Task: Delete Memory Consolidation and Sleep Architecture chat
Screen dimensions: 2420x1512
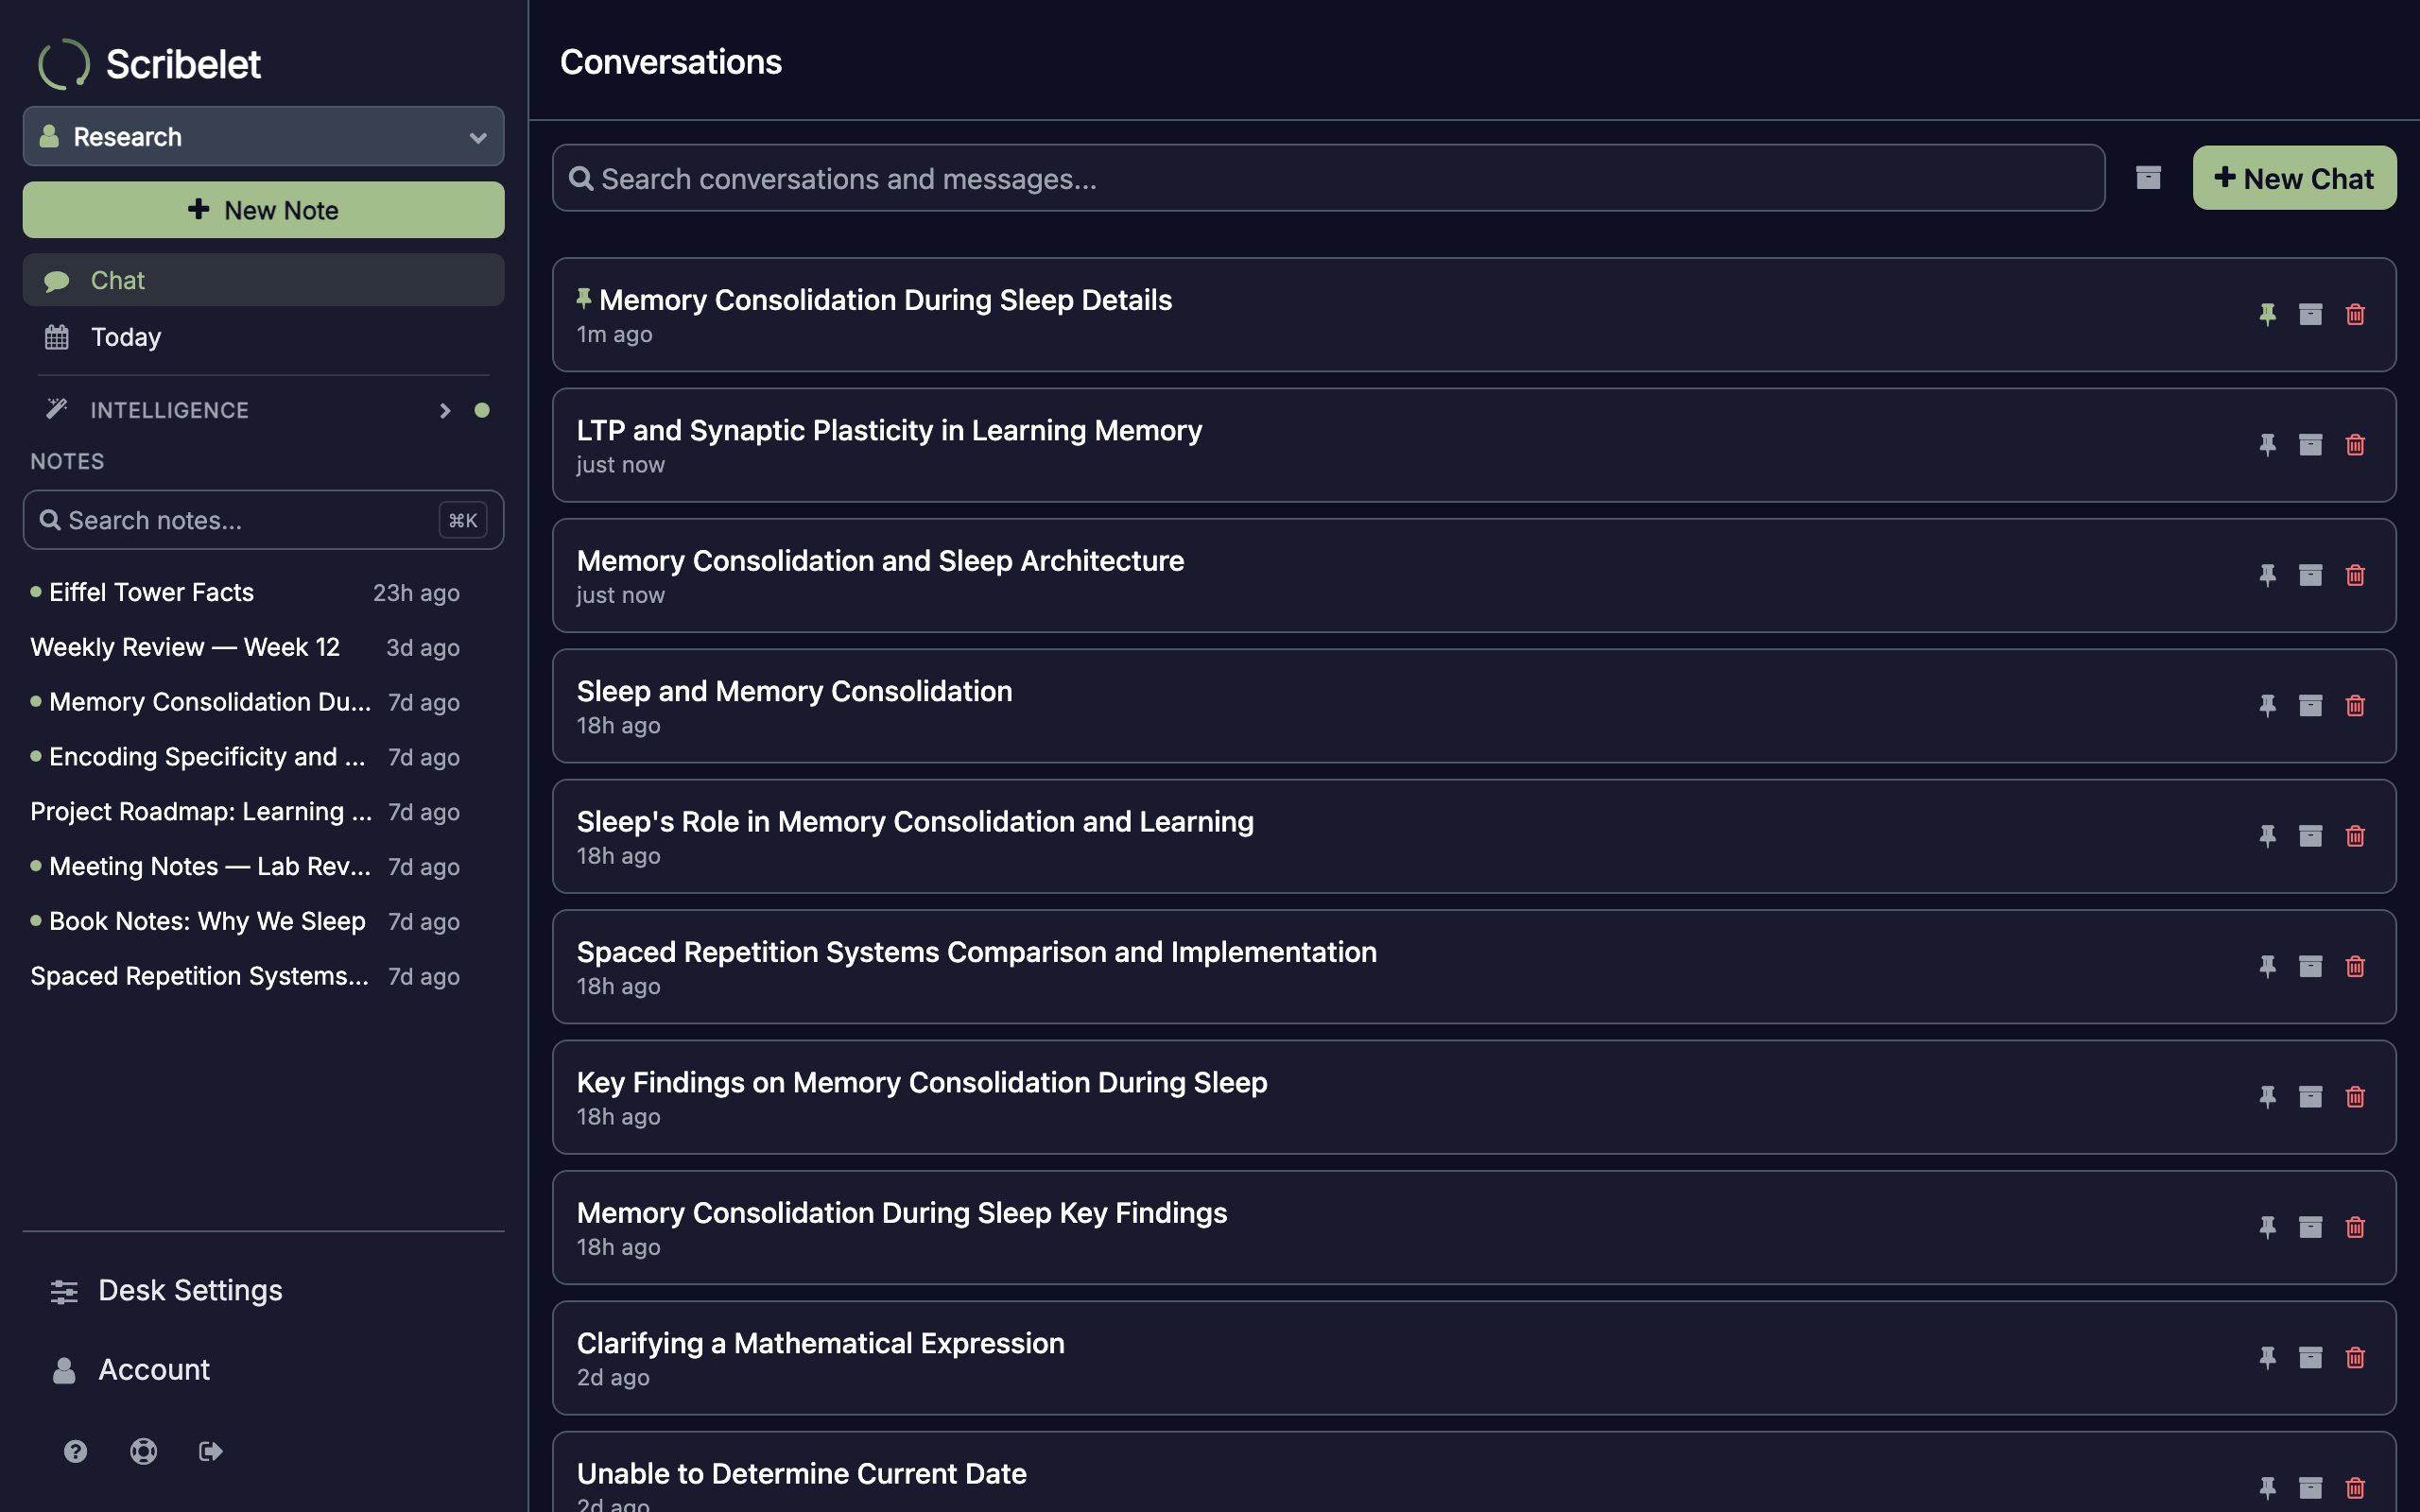Action: [x=2355, y=575]
